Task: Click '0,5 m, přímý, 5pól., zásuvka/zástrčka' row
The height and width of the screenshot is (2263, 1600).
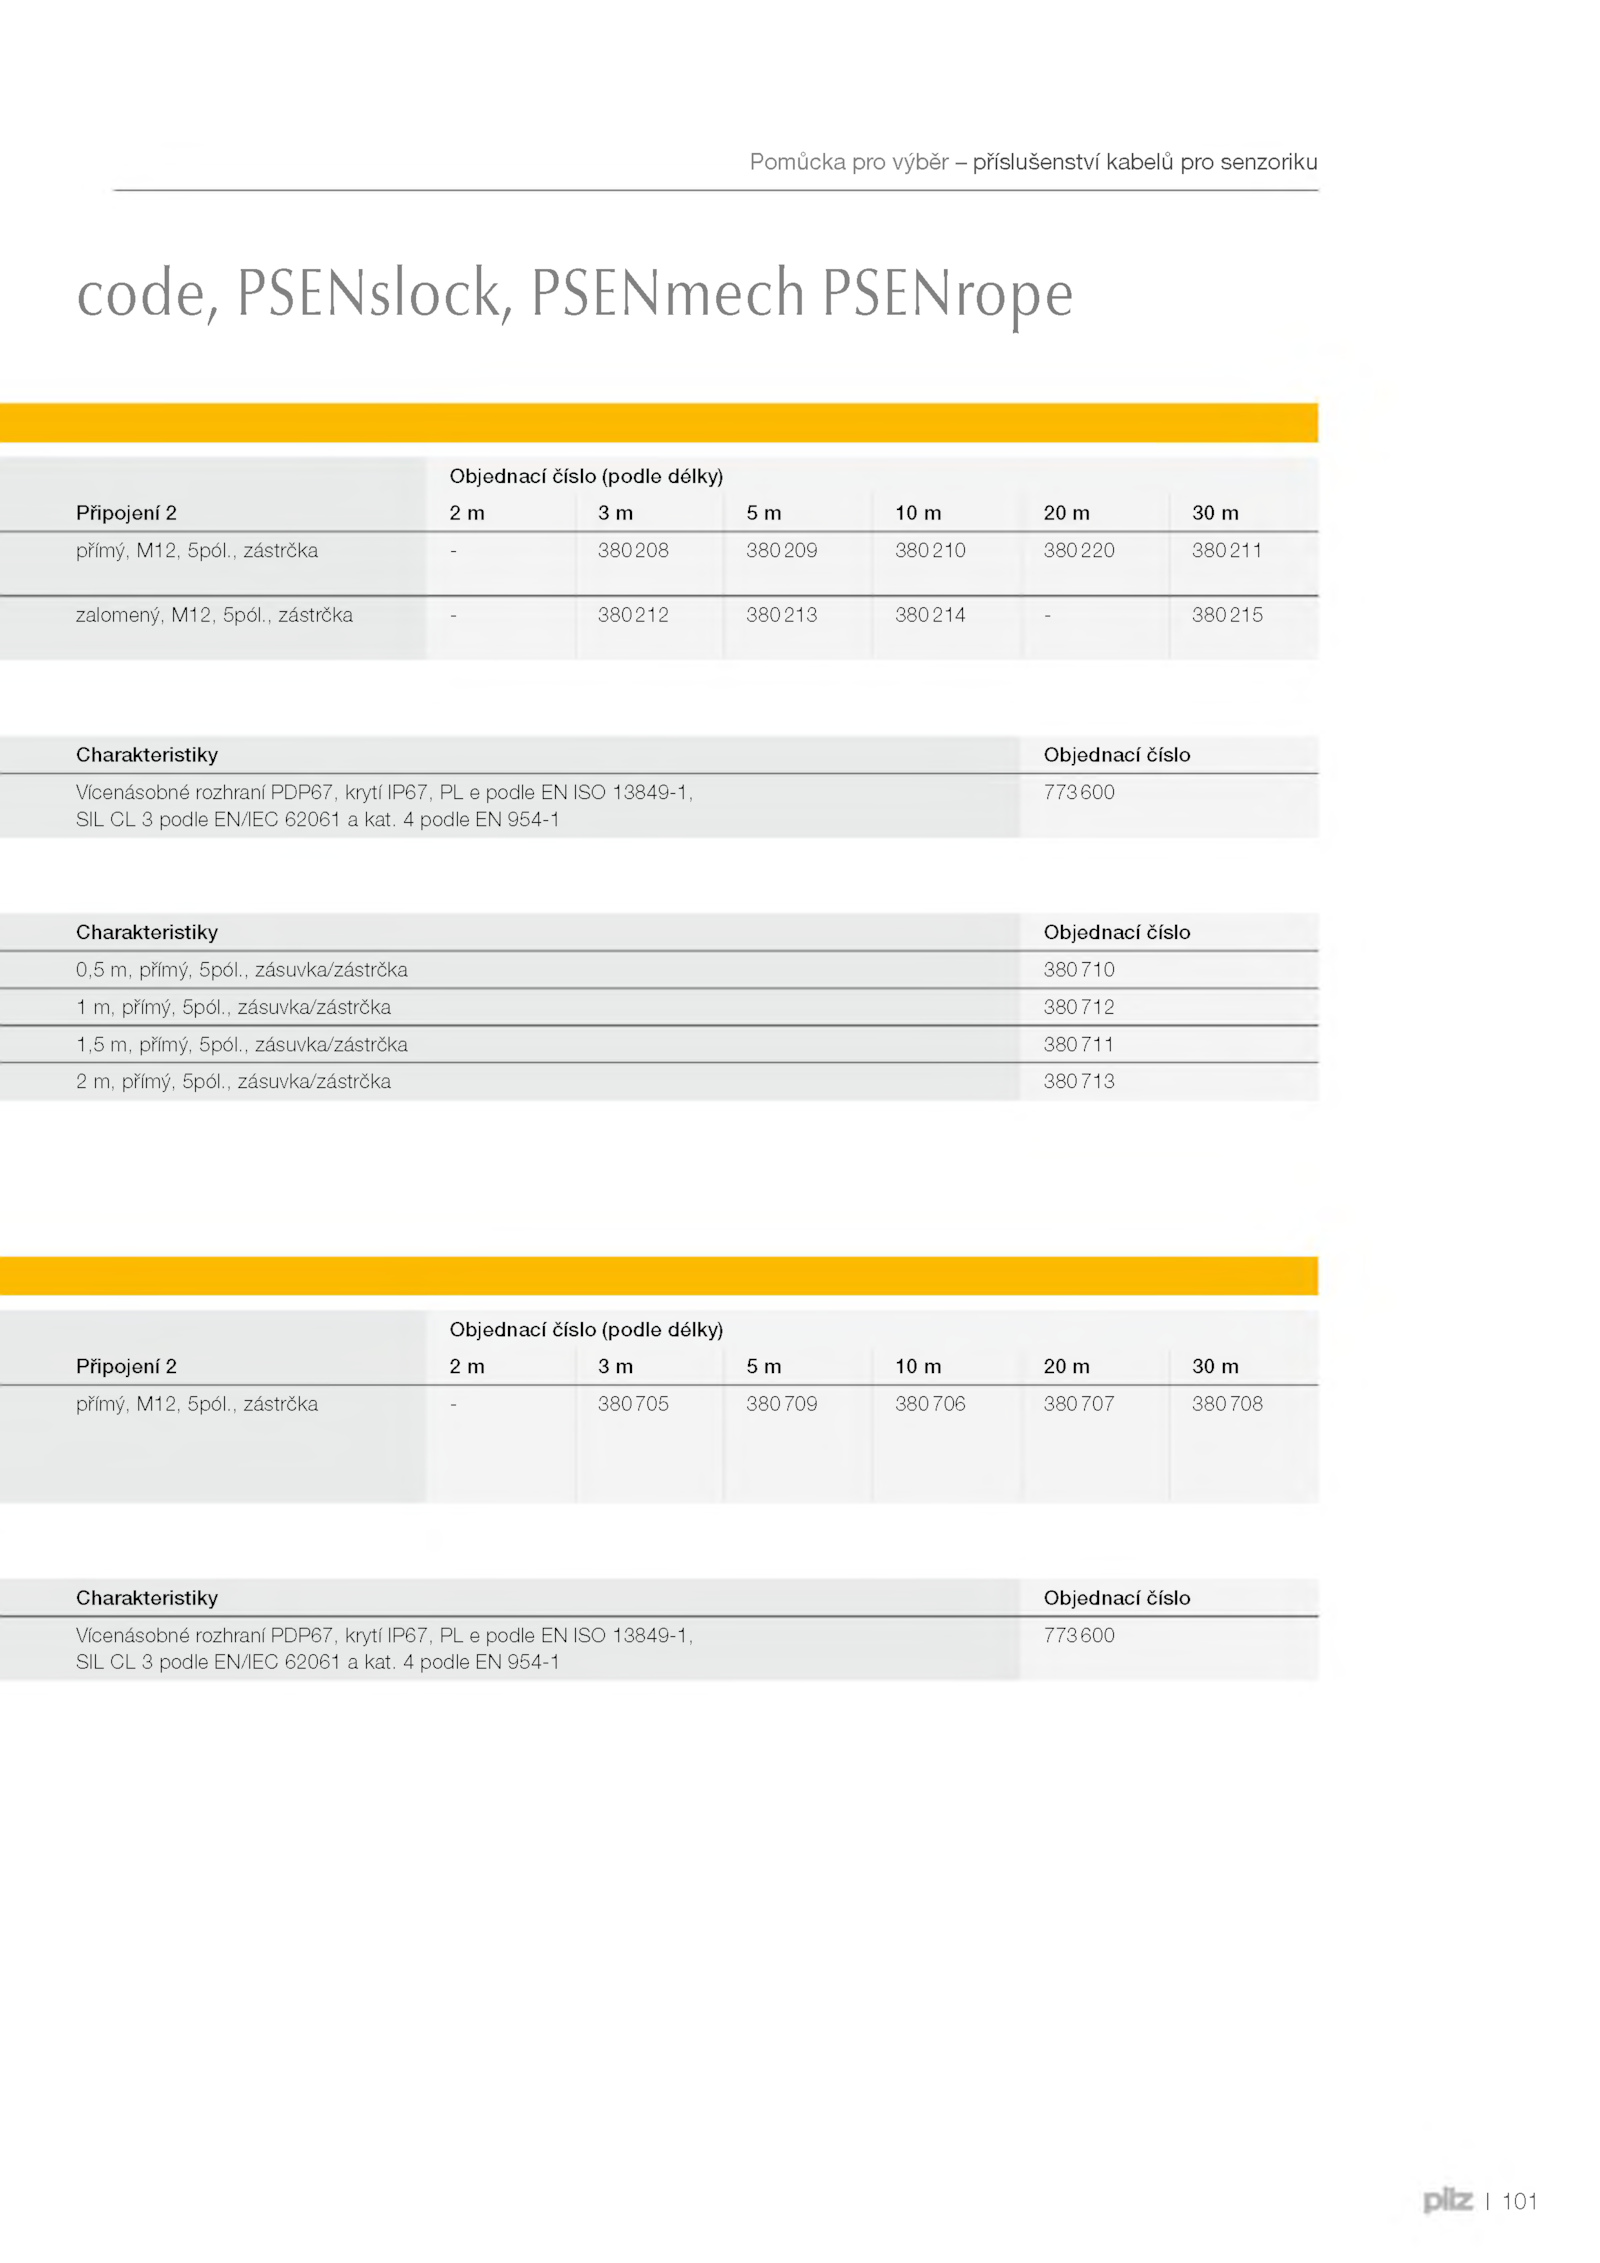Action: pos(659,969)
